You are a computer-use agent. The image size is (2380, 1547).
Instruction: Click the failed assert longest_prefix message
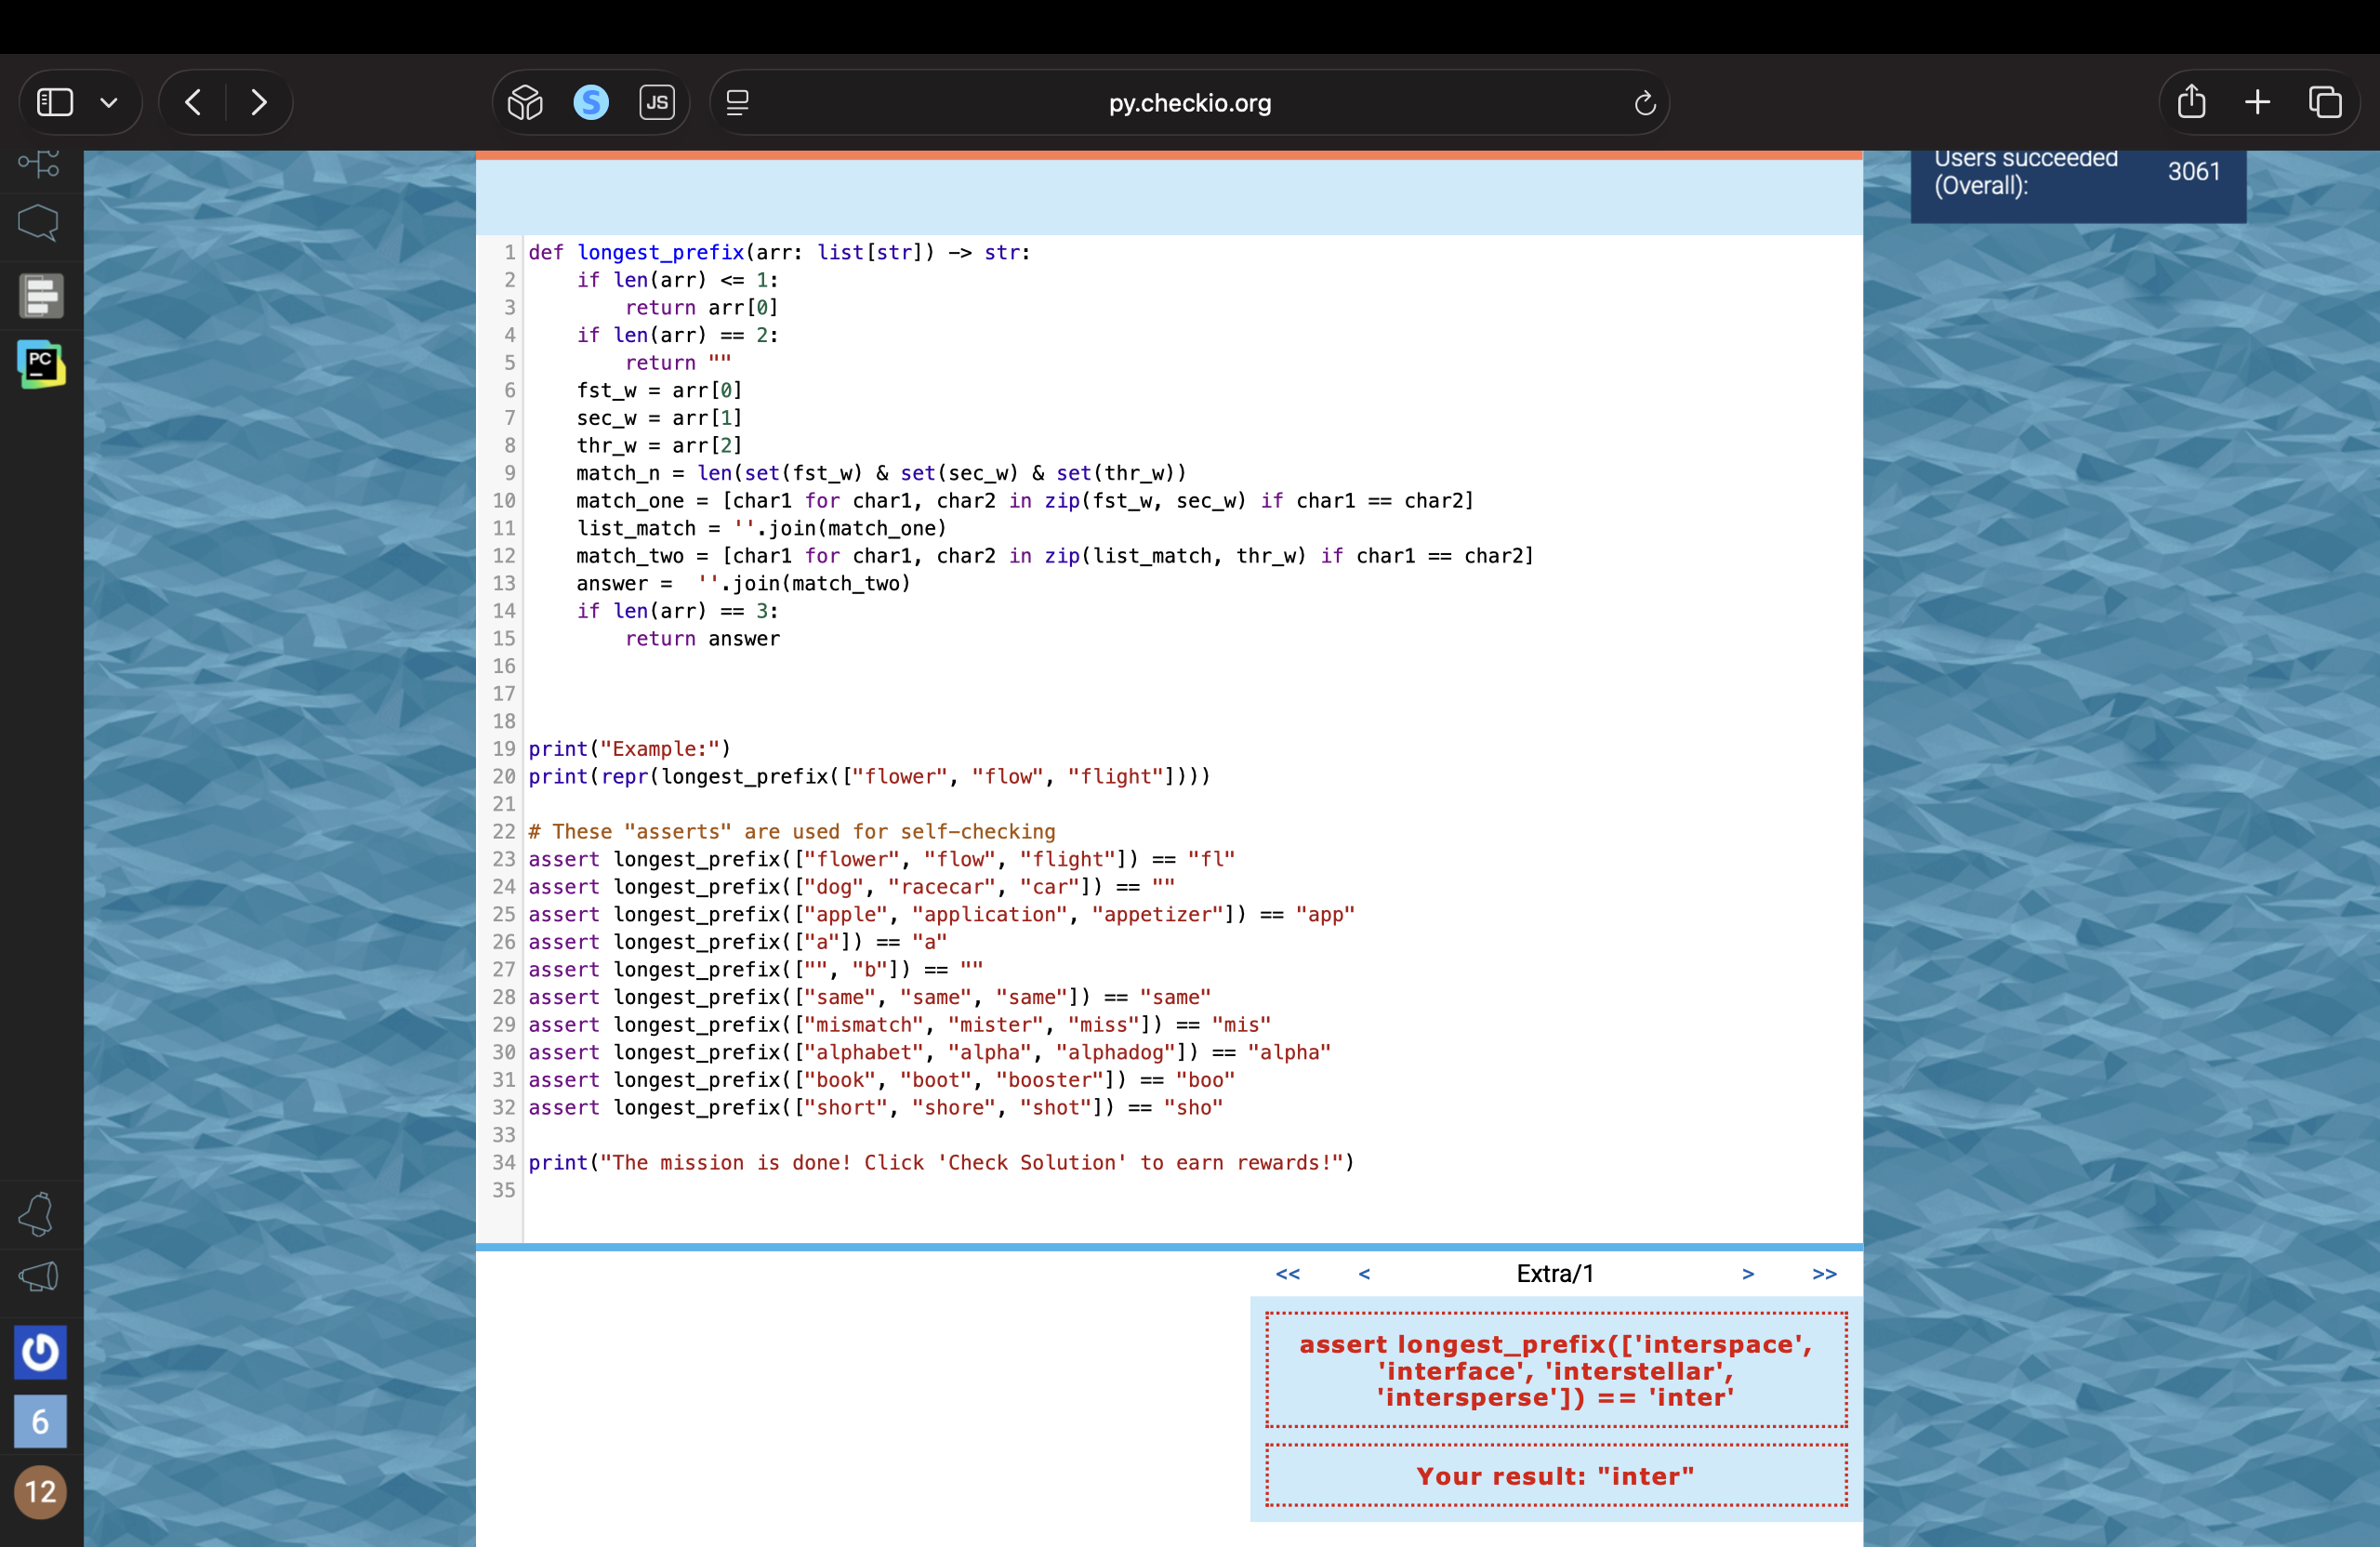tap(1556, 1370)
